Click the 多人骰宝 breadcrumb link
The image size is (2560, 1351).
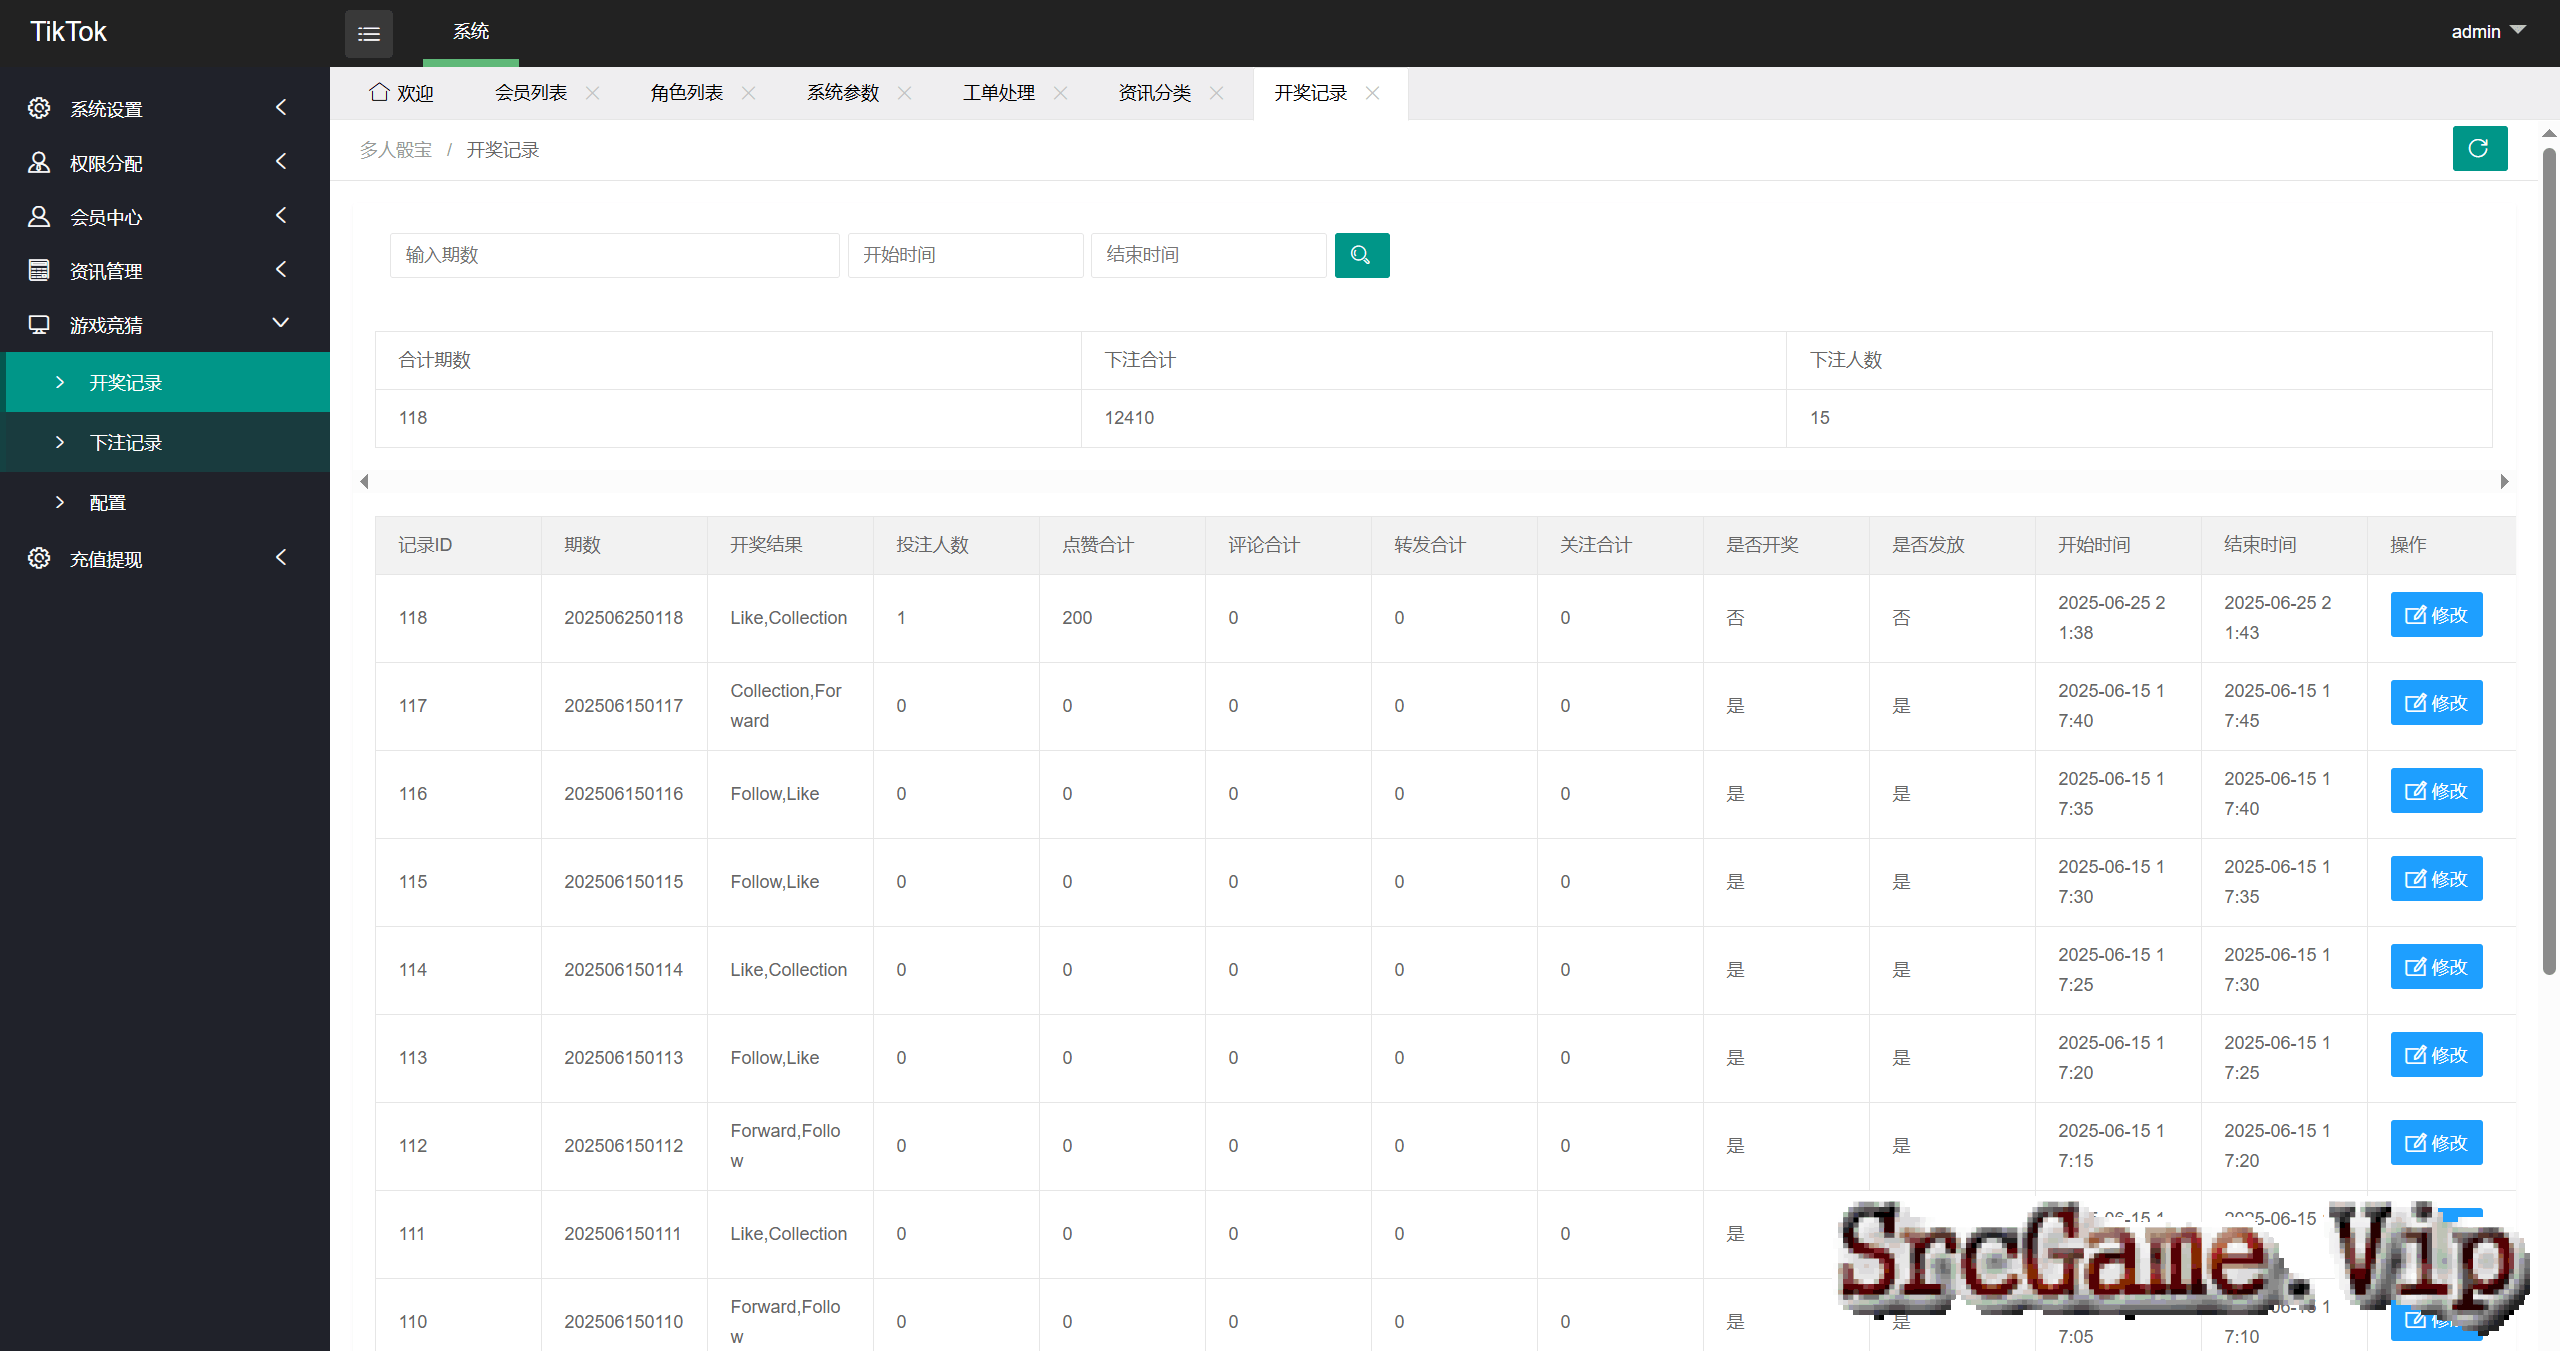pyautogui.click(x=396, y=150)
